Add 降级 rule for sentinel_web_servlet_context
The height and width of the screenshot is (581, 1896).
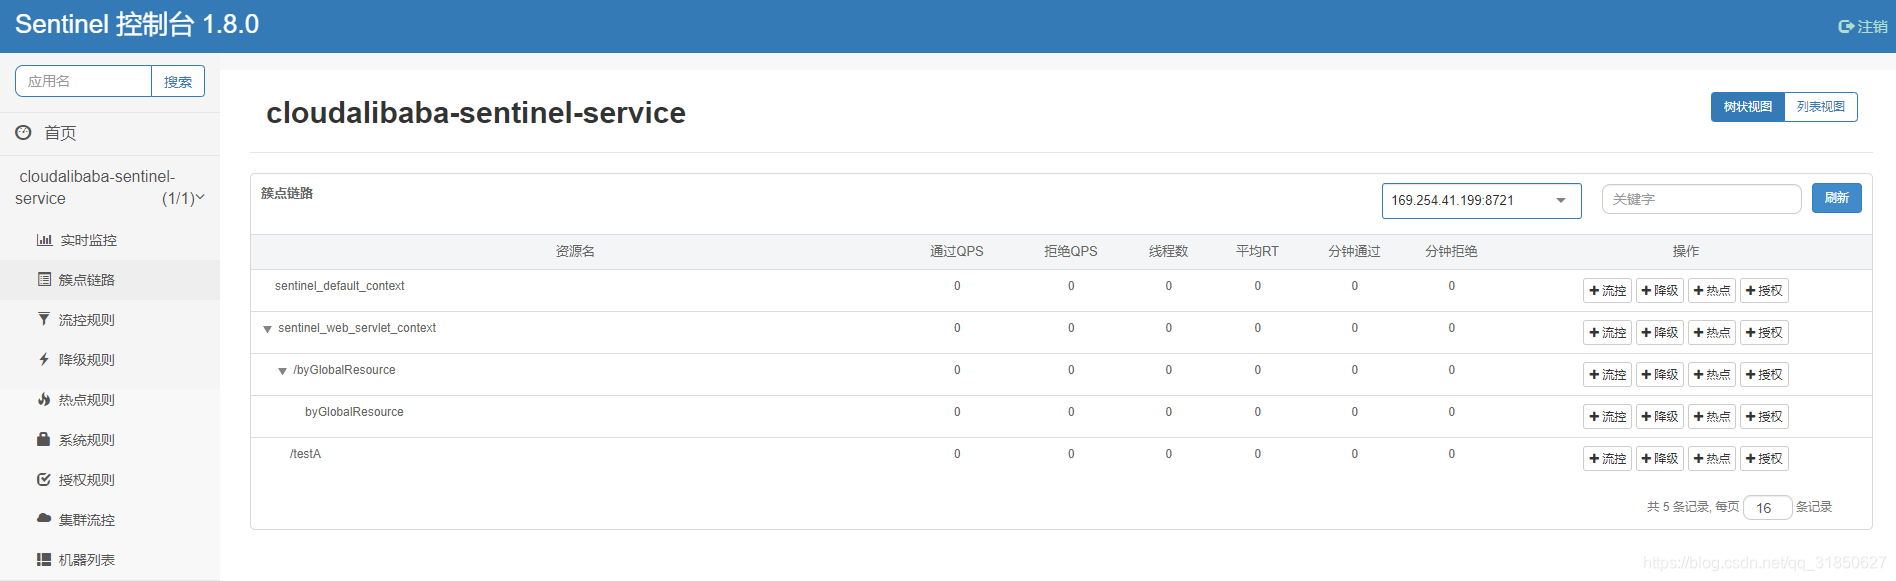coord(1660,333)
